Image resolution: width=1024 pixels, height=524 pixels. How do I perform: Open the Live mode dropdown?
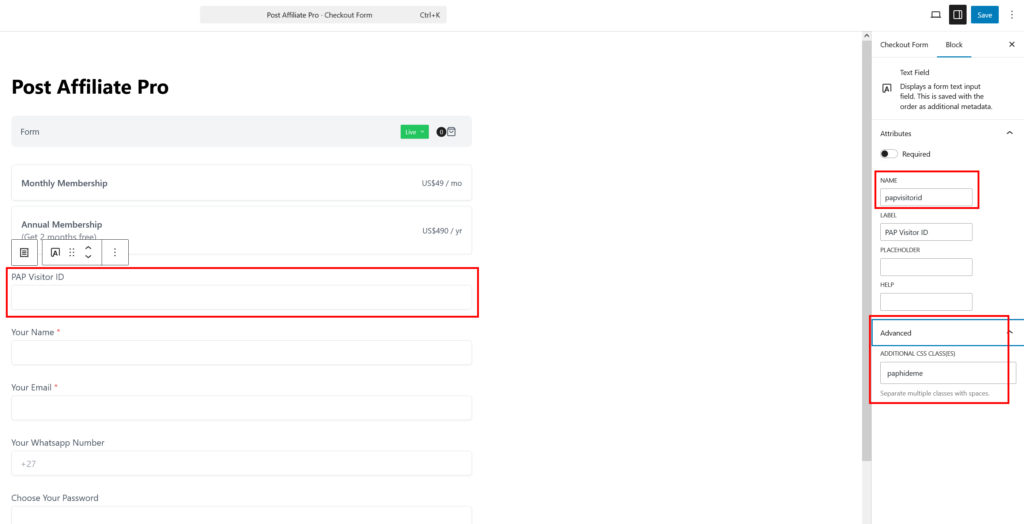click(413, 132)
